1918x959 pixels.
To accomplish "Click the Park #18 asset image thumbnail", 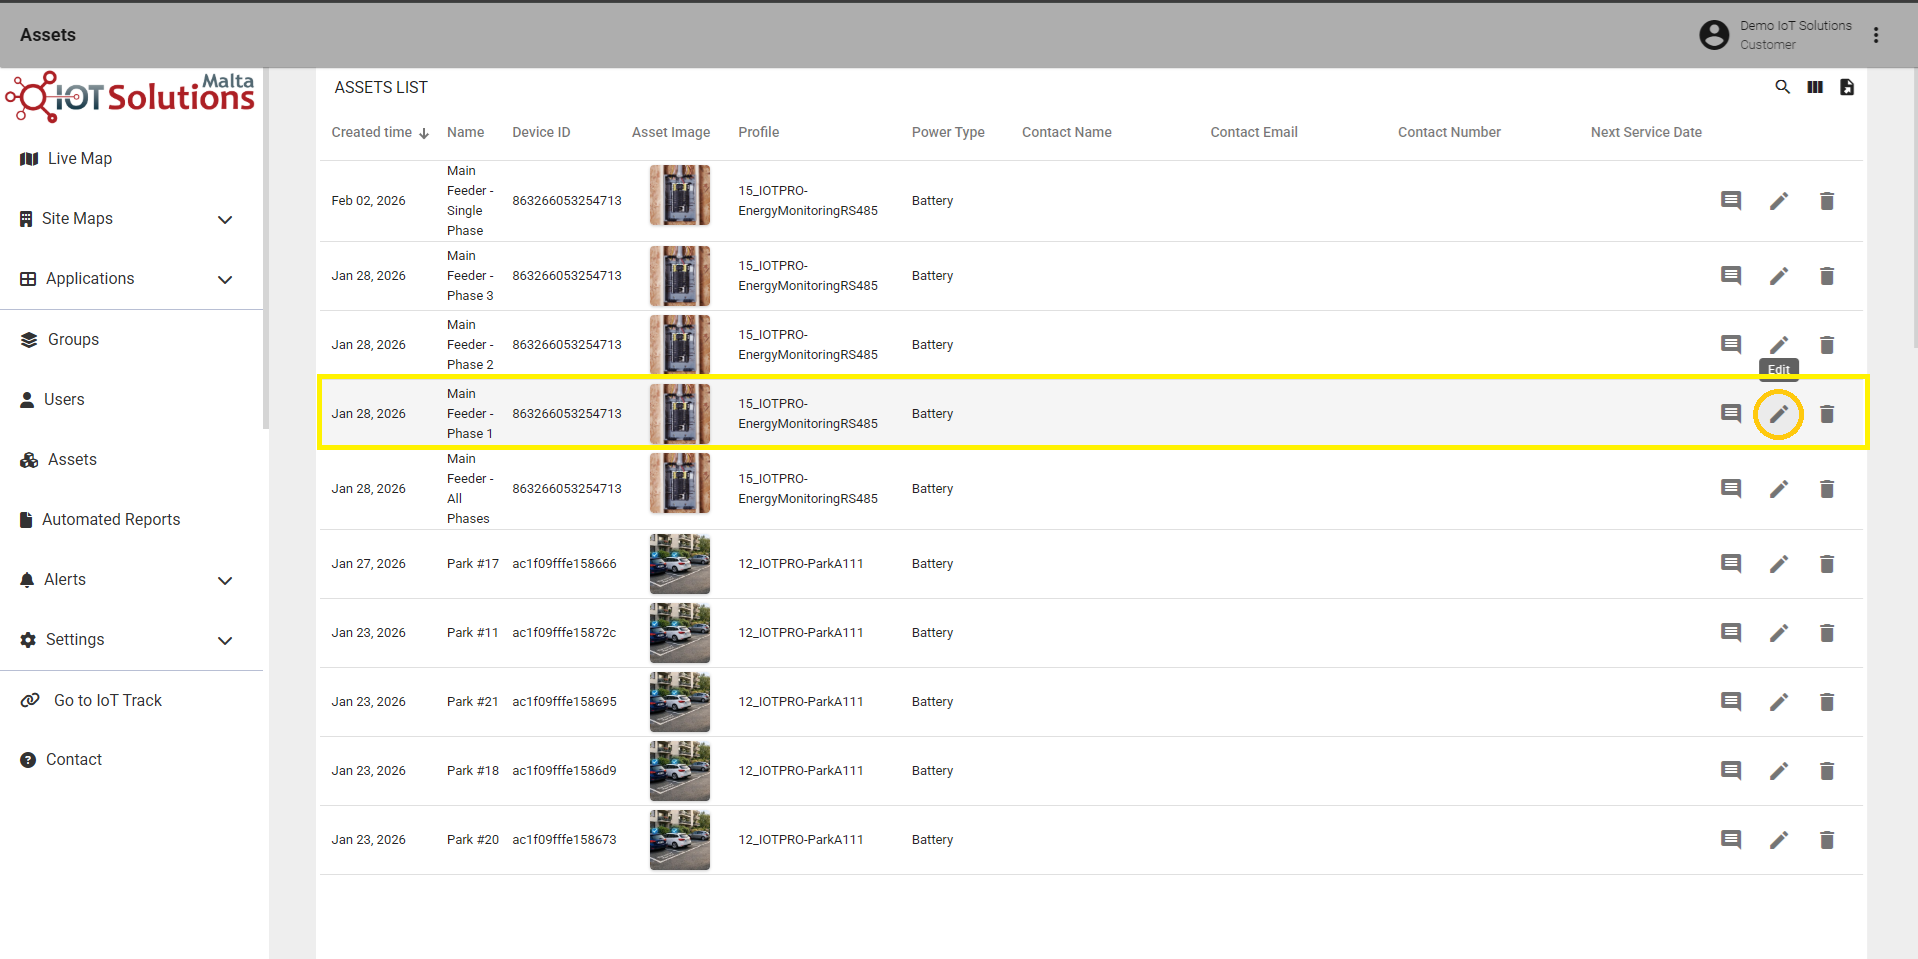I will pyautogui.click(x=680, y=771).
